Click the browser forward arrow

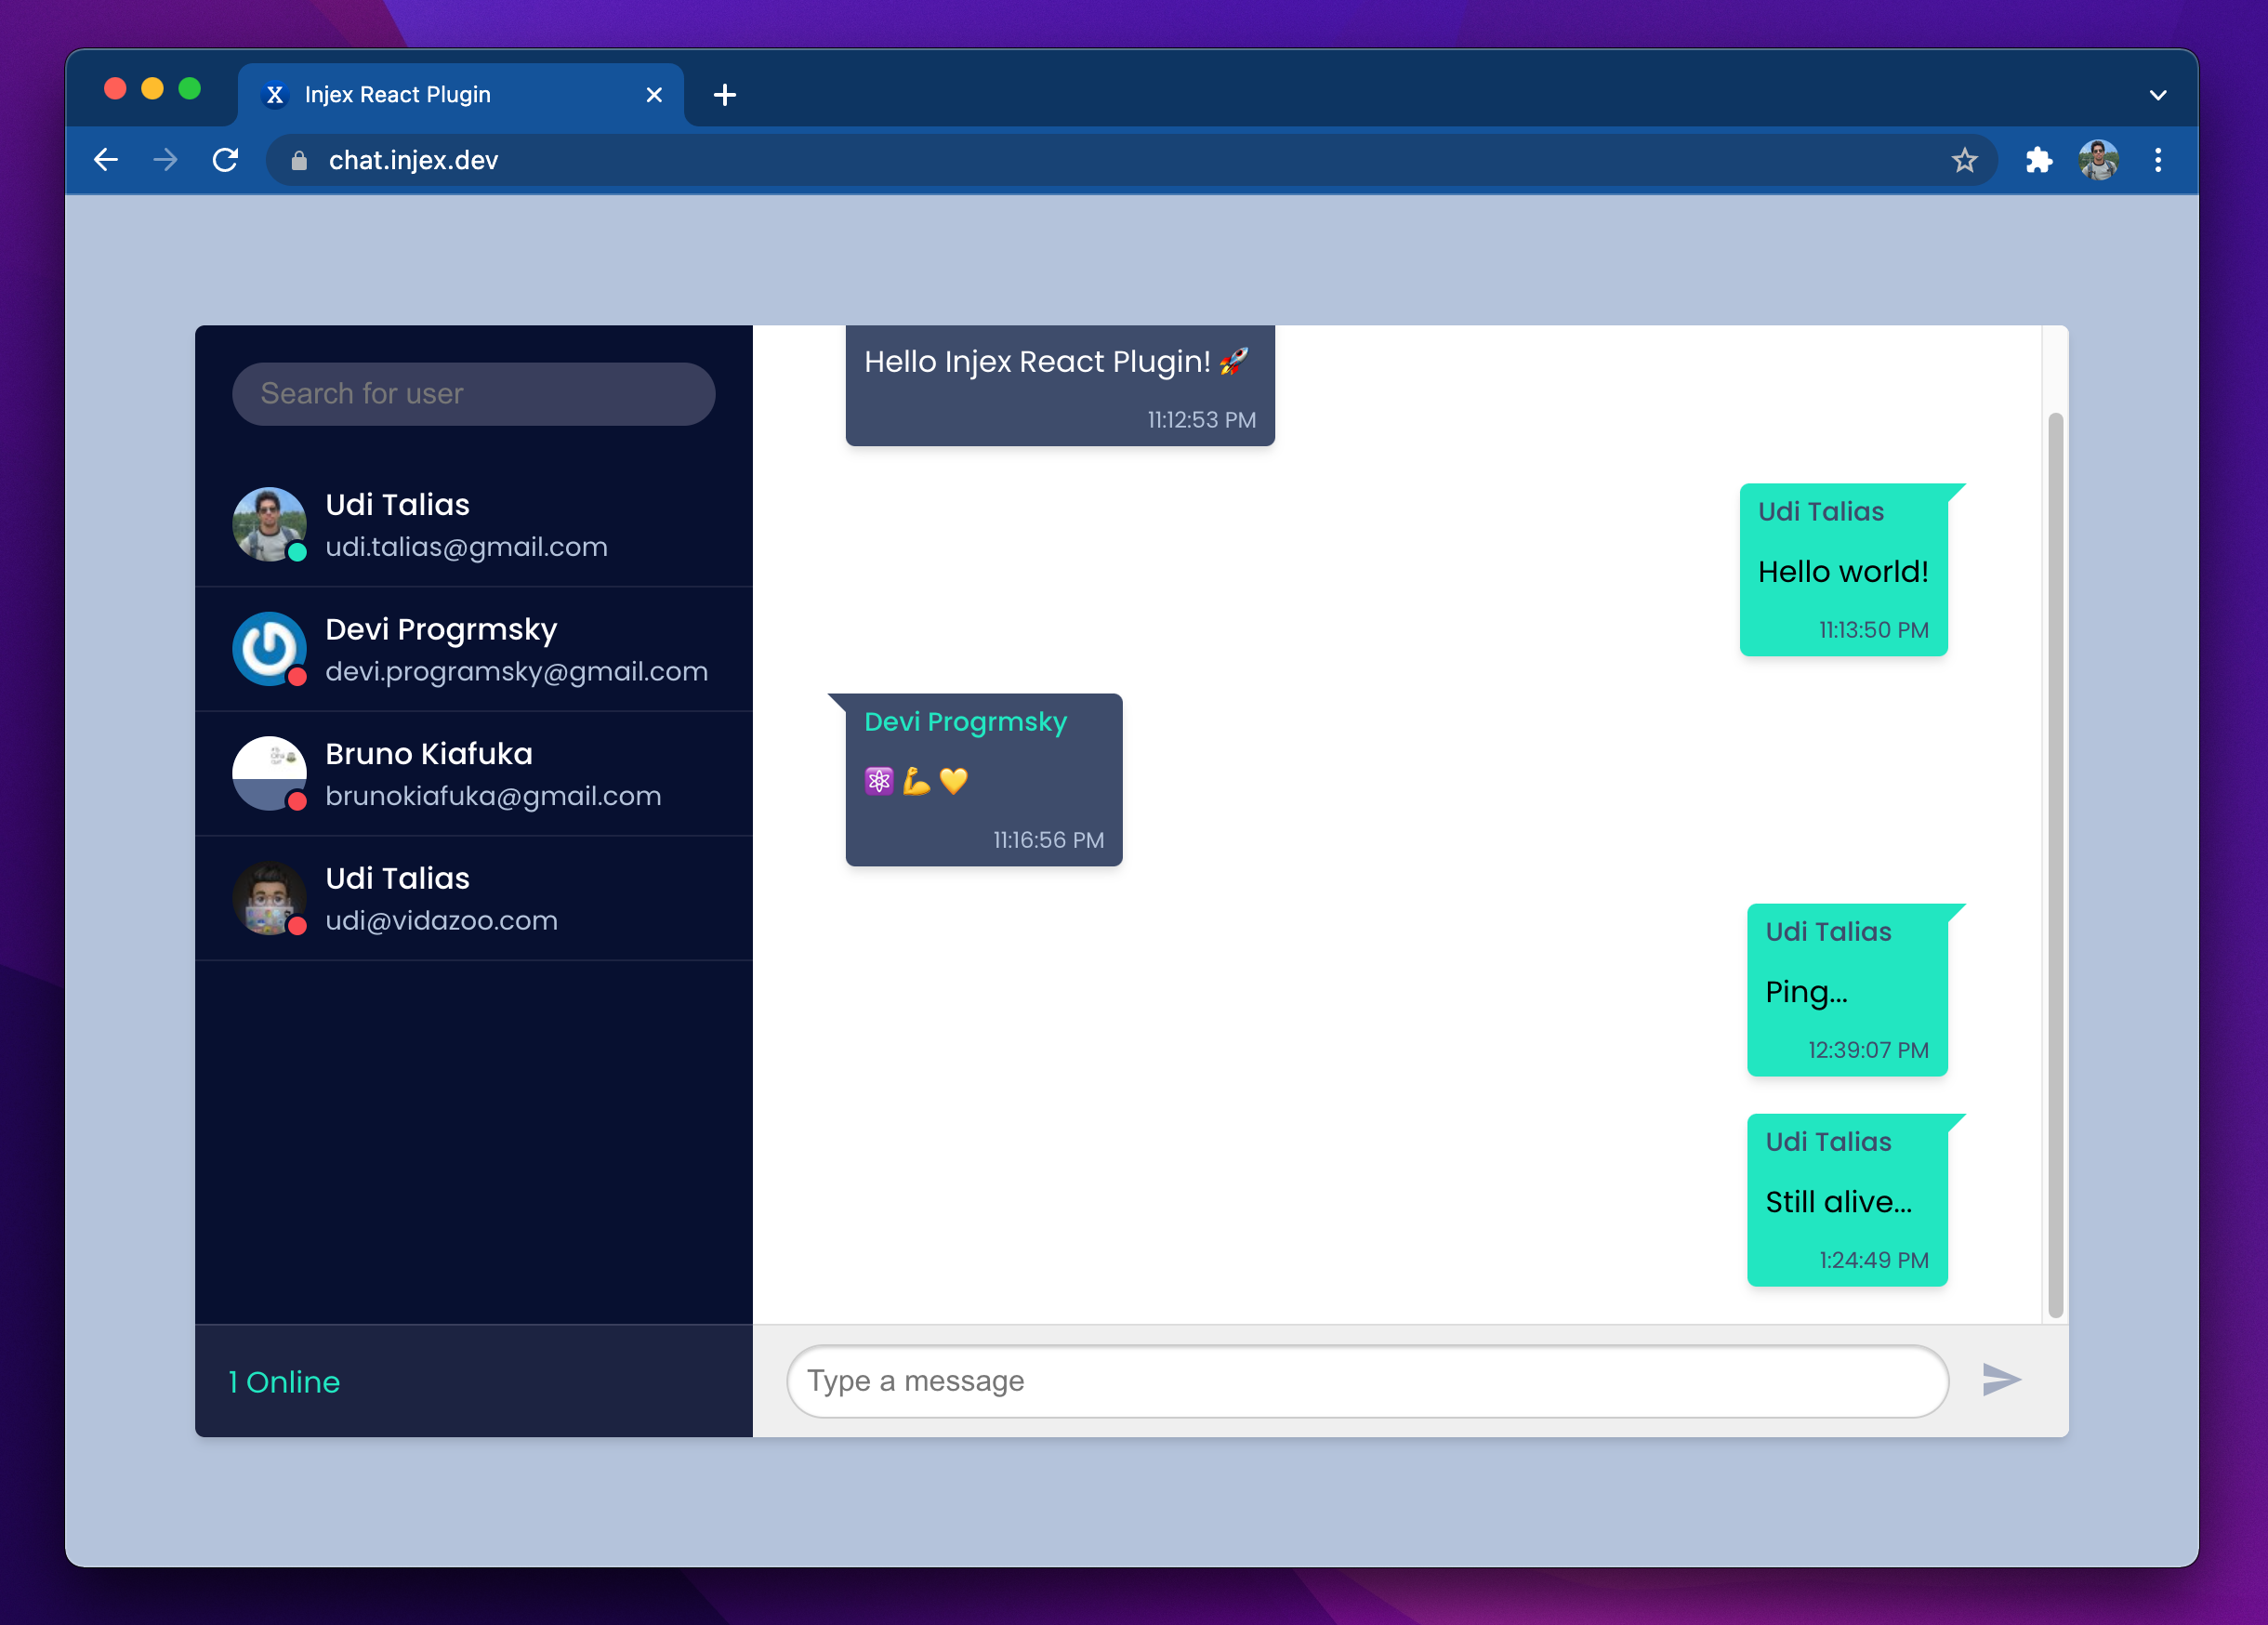[166, 160]
